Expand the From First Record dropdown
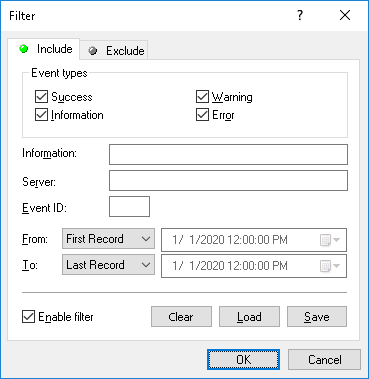Viewport: 369px width, 379px height. (108, 239)
